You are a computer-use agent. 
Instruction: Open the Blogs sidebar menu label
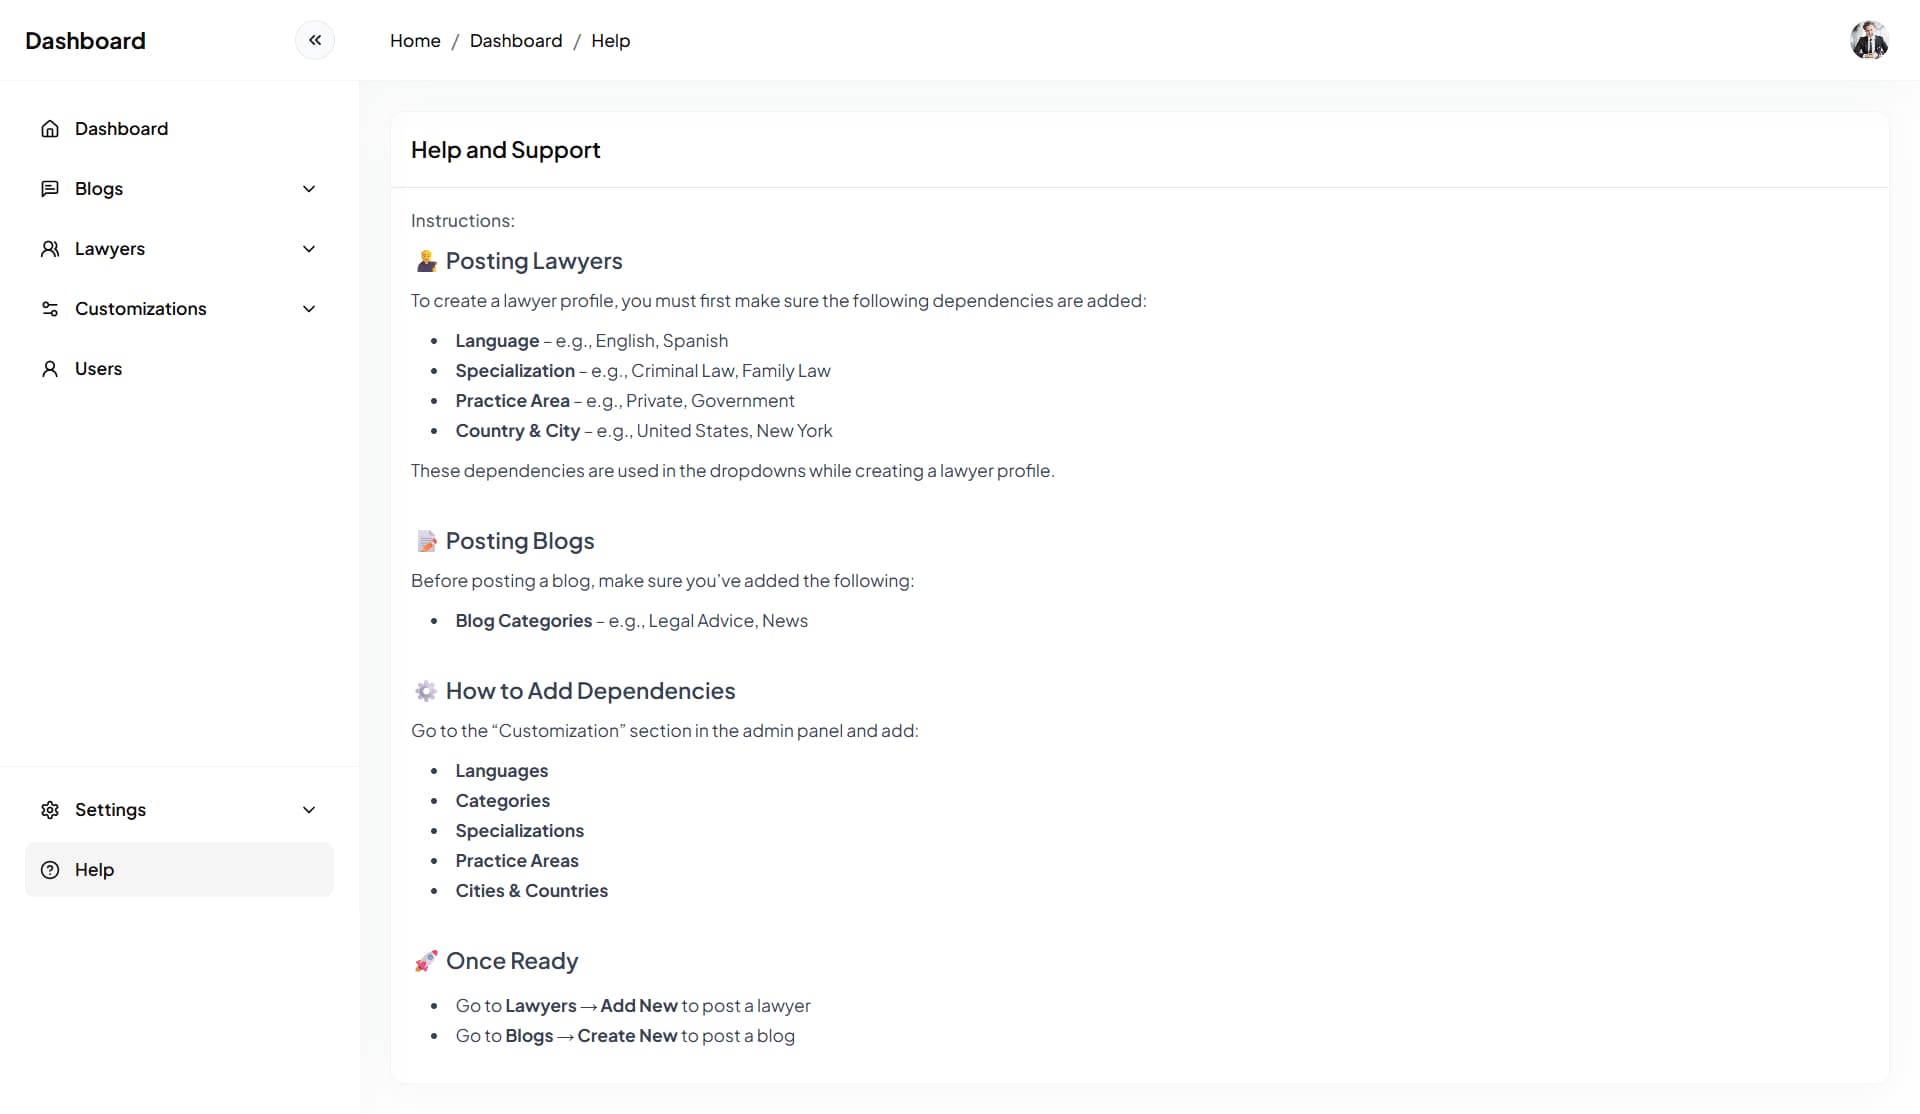click(99, 189)
